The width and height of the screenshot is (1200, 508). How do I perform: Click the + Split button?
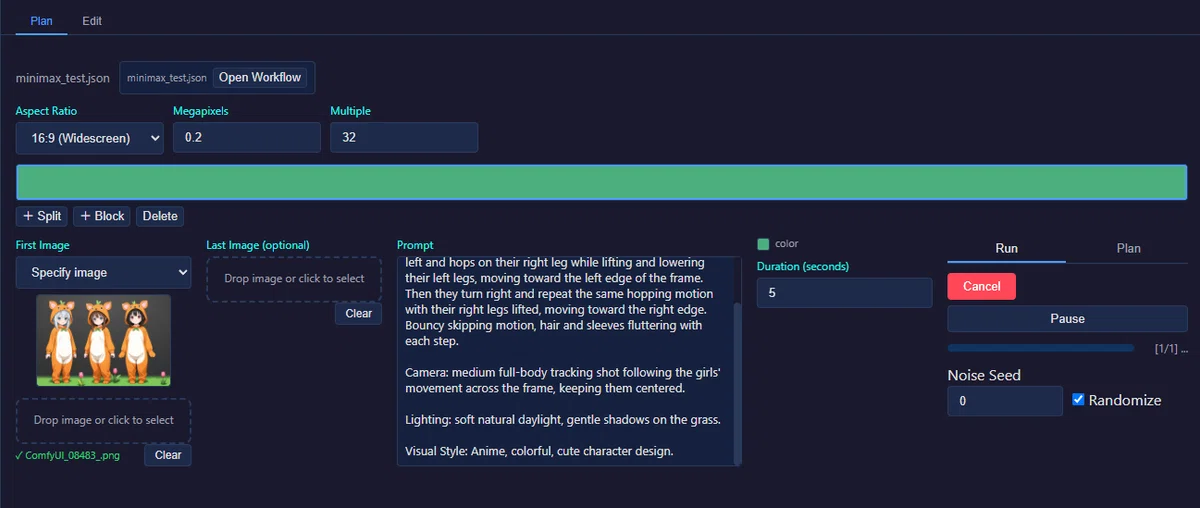(x=42, y=216)
